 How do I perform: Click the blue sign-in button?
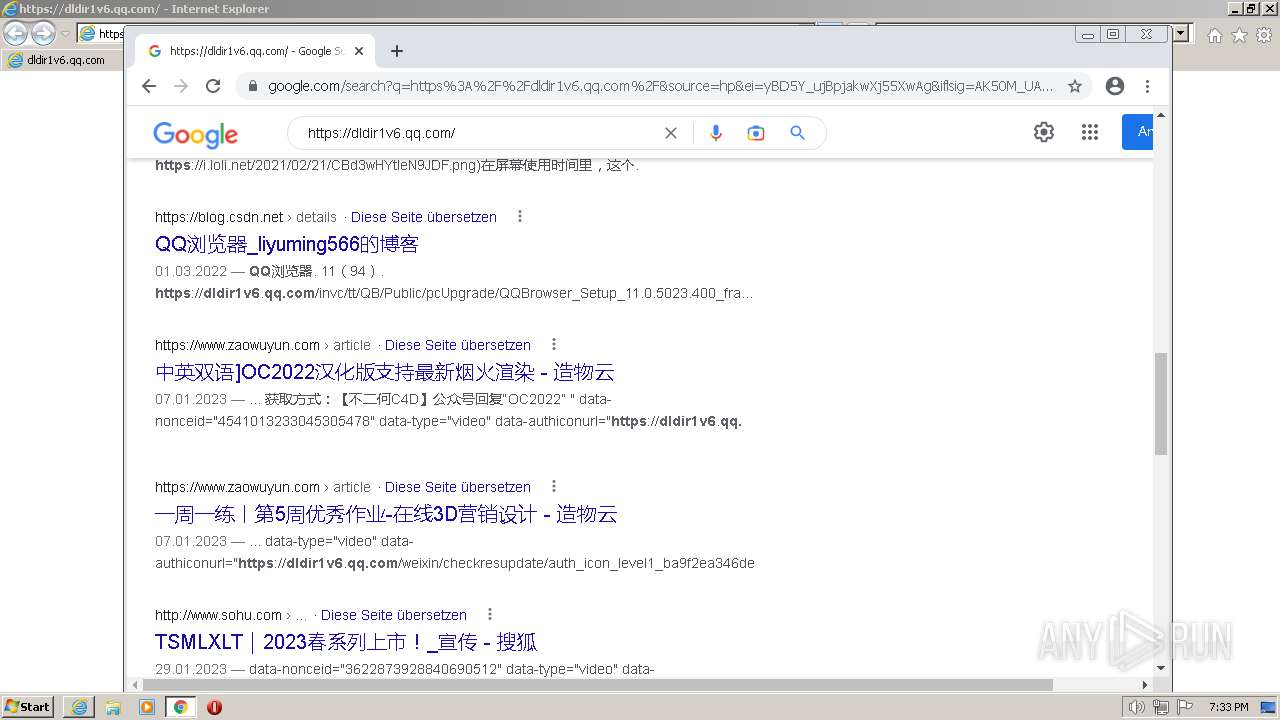1138,132
